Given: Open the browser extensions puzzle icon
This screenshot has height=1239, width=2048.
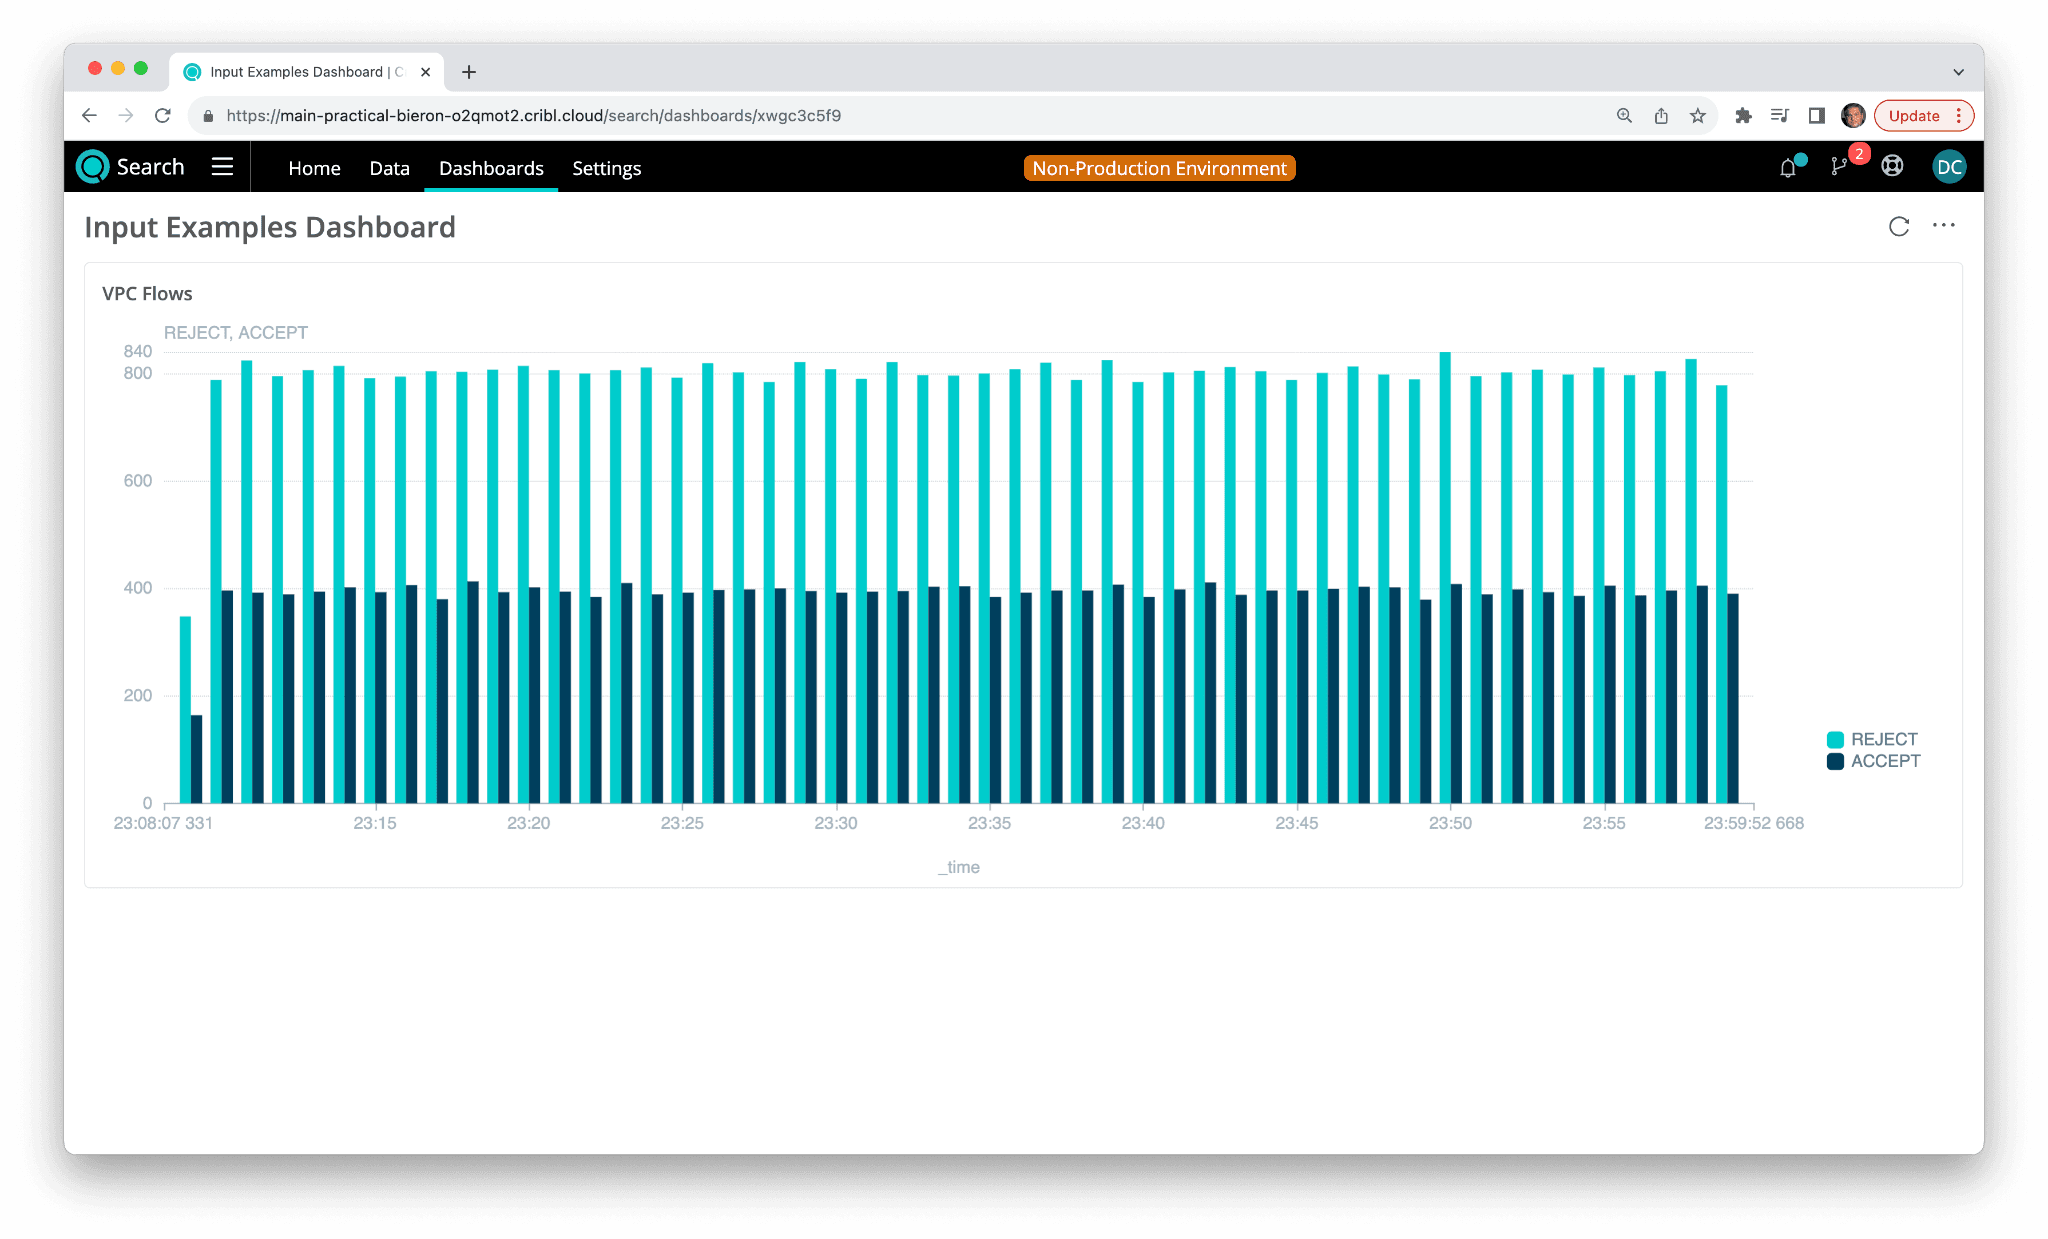Looking at the screenshot, I should click(x=1743, y=116).
